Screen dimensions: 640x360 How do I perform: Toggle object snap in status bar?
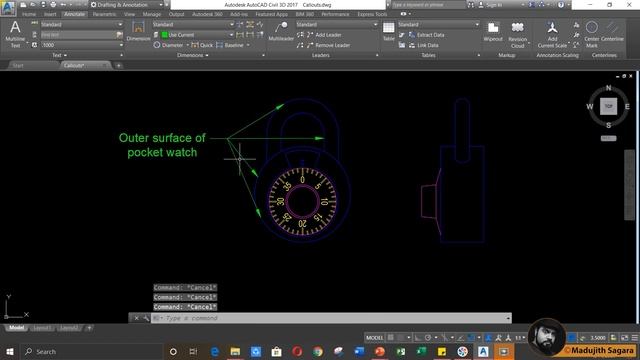point(471,338)
